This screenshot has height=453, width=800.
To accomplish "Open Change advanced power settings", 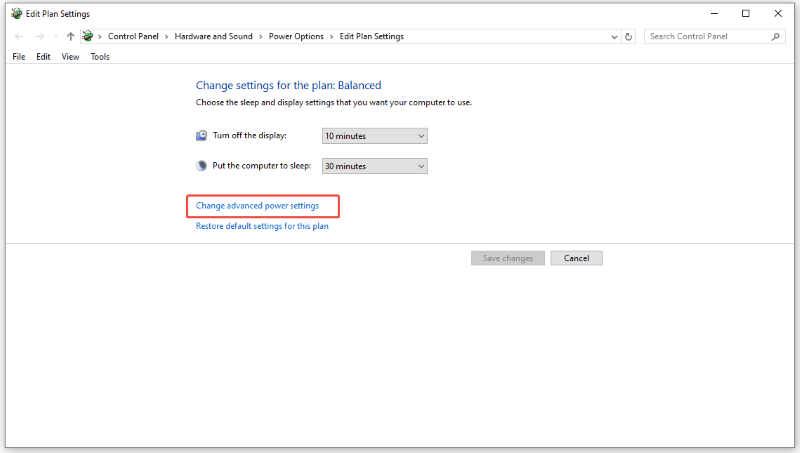I will point(257,206).
